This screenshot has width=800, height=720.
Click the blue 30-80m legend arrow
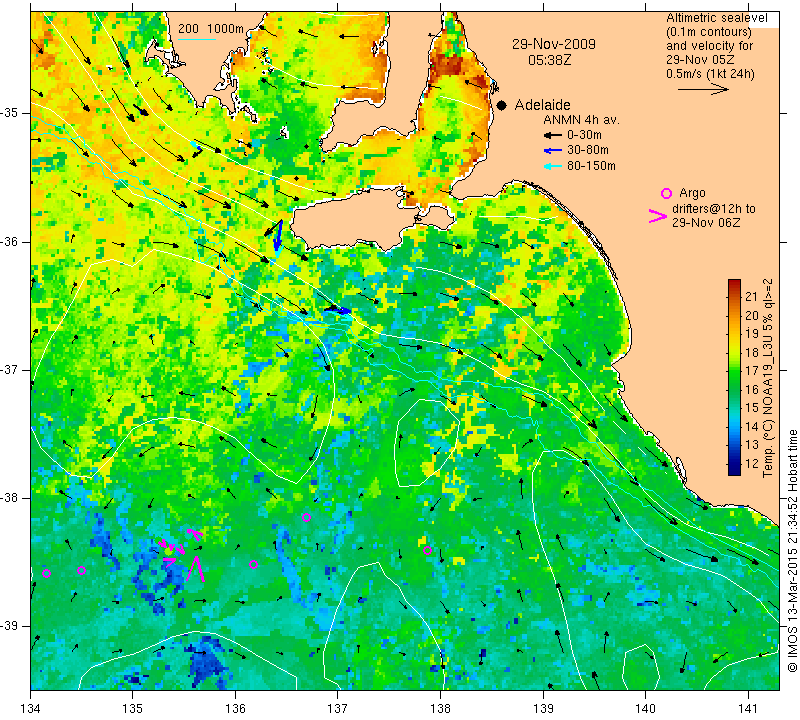pyautogui.click(x=553, y=151)
